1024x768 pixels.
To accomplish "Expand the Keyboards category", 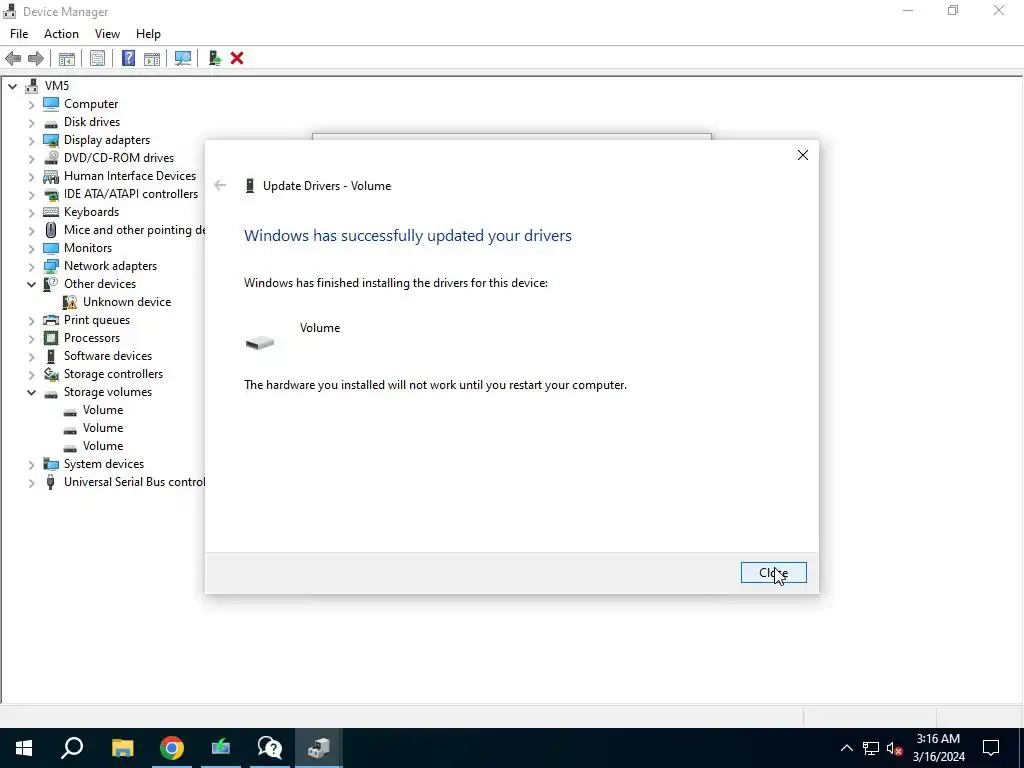I will point(31,212).
